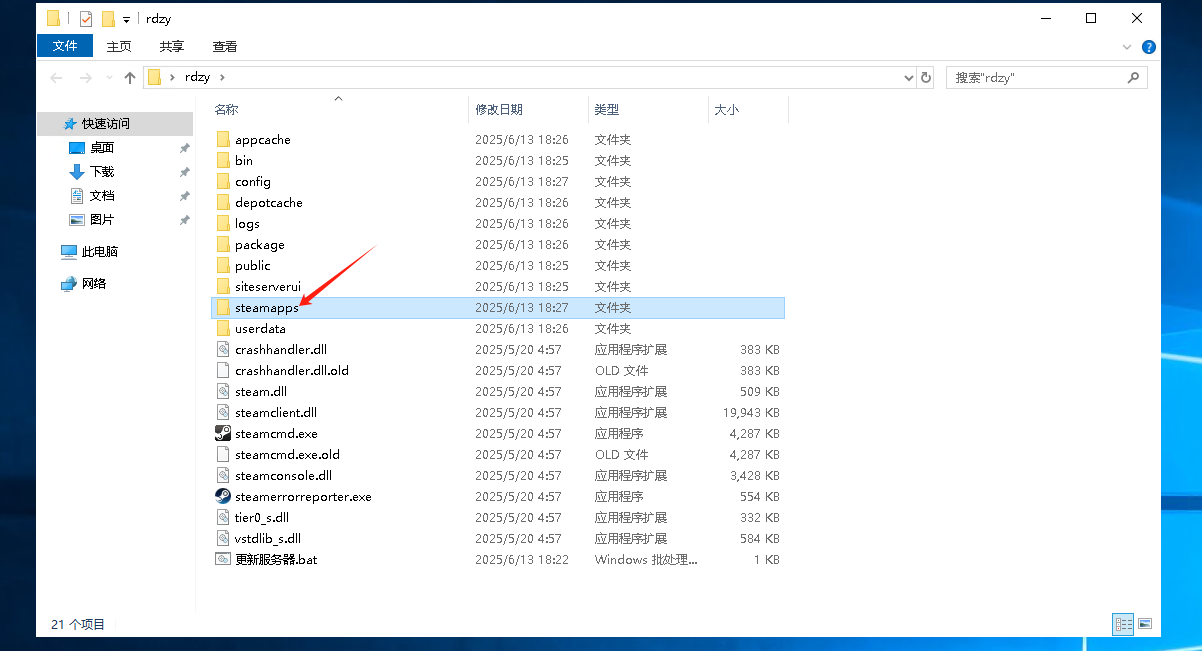1202x651 pixels.
Task: Click the chevron before rdzy in address bar
Action: 172,77
